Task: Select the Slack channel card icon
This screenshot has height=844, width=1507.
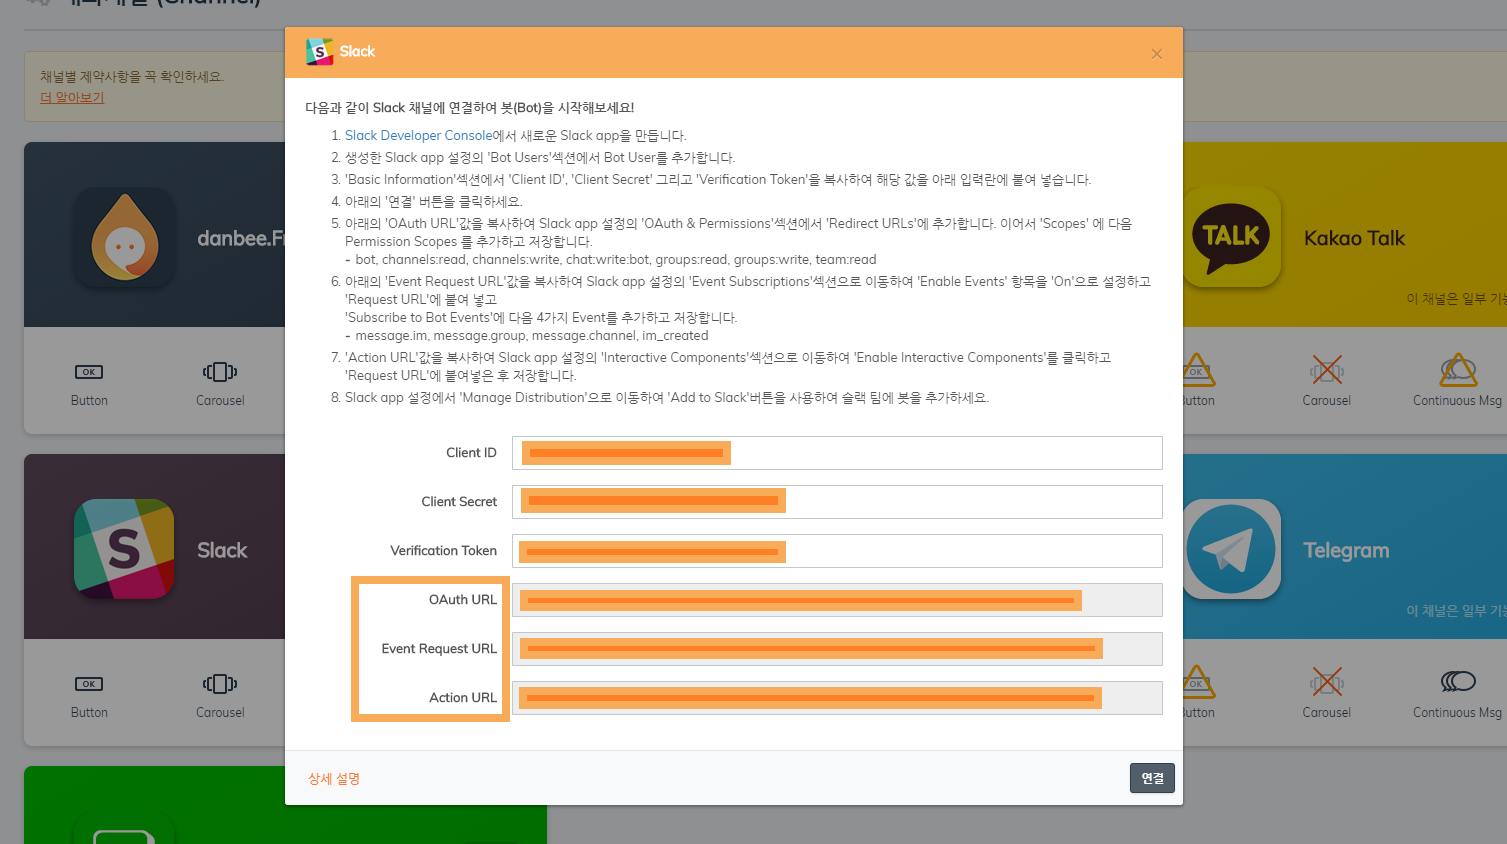Action: tap(124, 549)
